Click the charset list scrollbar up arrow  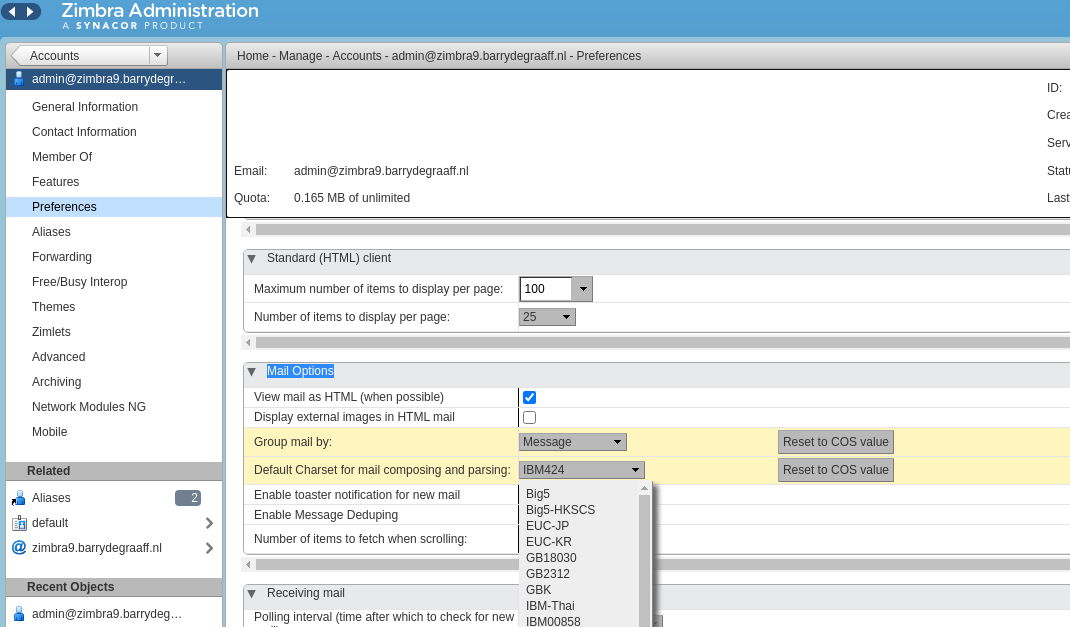pyautogui.click(x=644, y=489)
